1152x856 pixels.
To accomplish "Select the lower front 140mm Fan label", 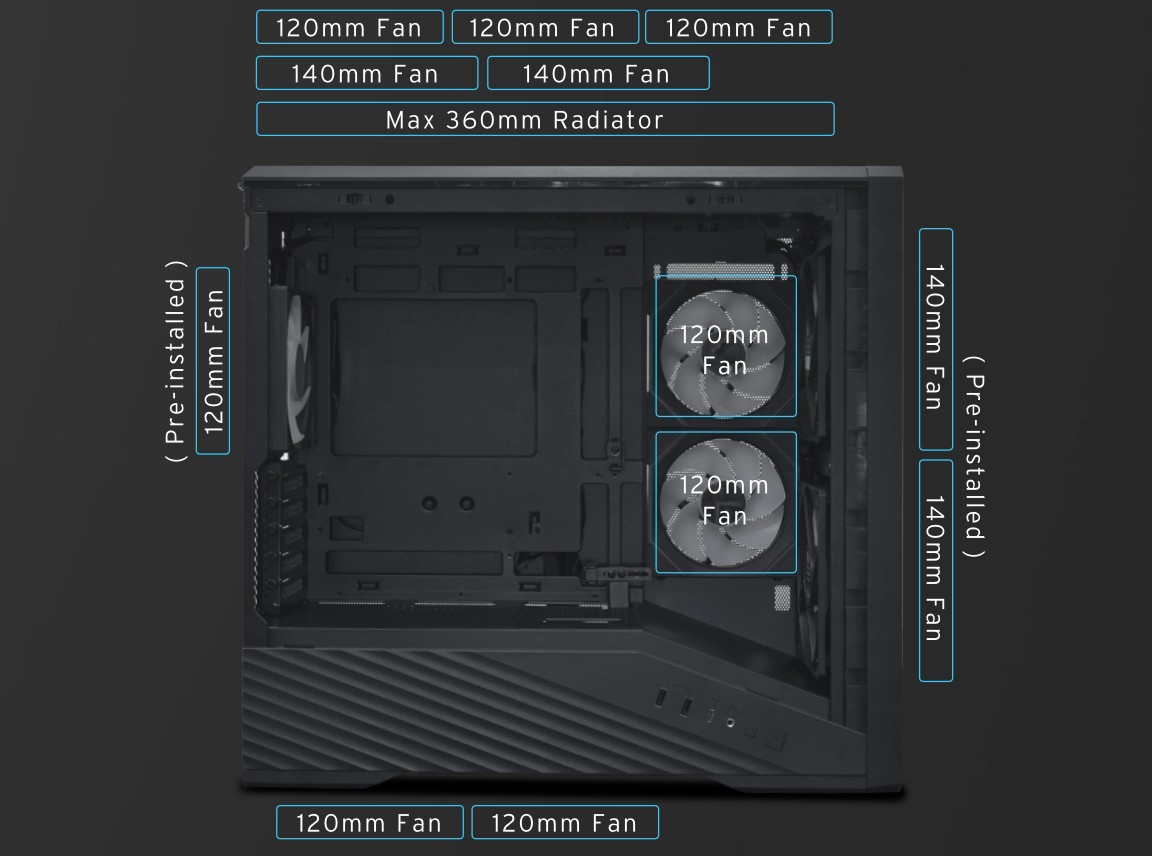I will pyautogui.click(x=936, y=571).
